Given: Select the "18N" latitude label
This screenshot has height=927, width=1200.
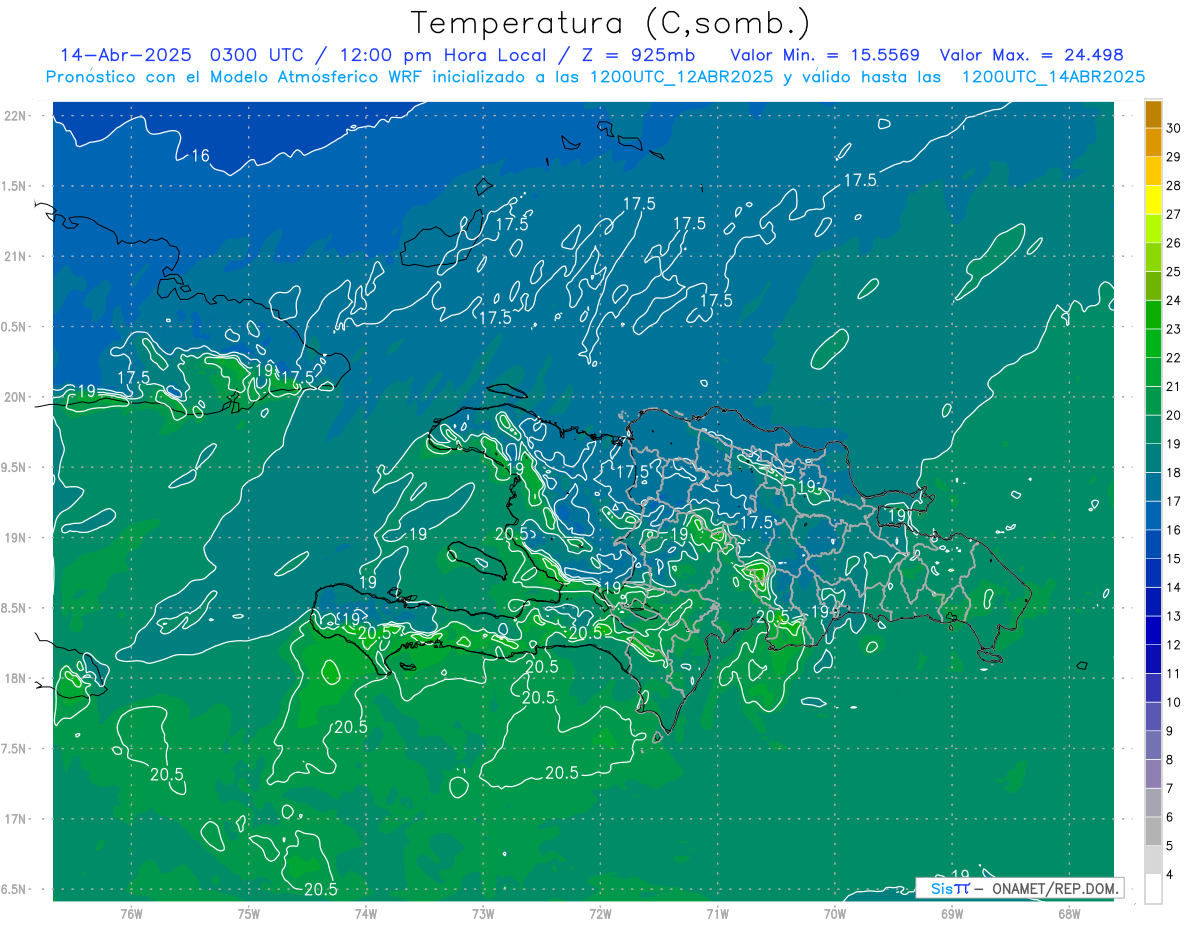Looking at the screenshot, I should [15, 678].
